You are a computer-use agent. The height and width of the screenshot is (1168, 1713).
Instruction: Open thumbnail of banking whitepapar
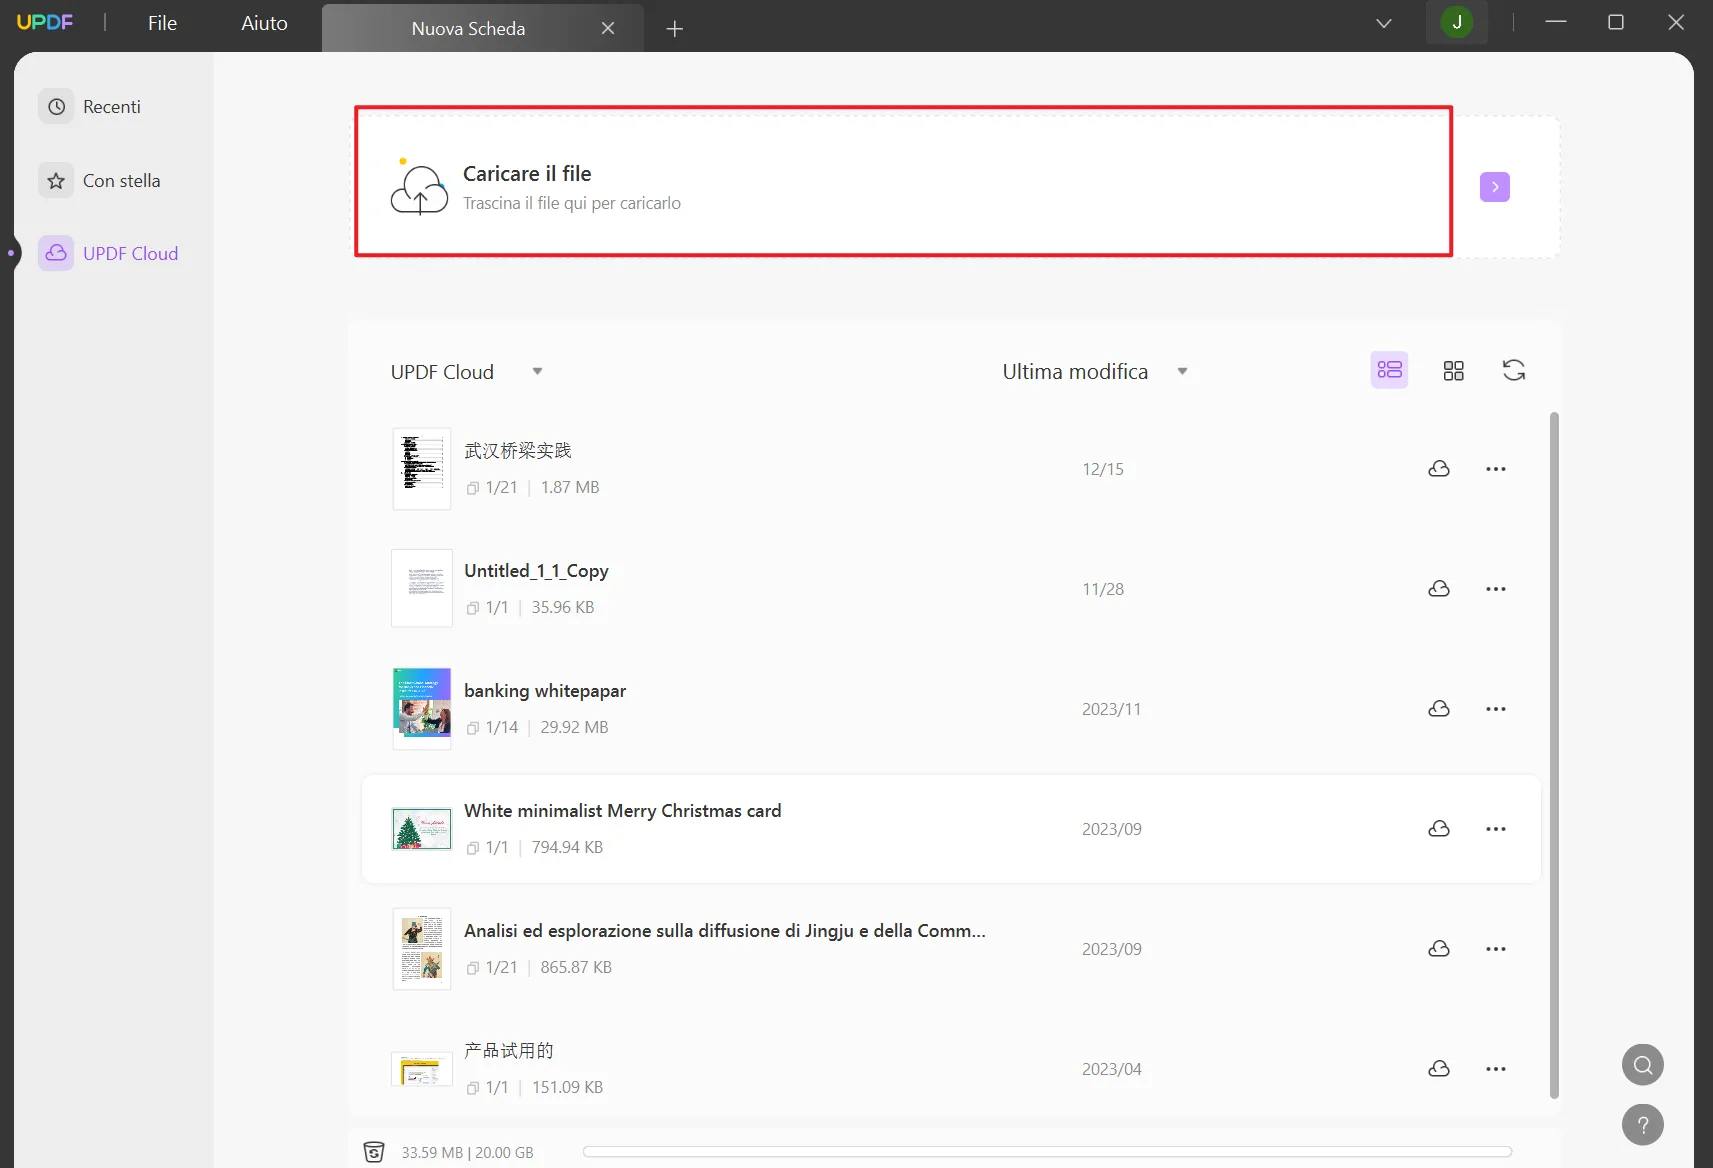pyautogui.click(x=421, y=708)
